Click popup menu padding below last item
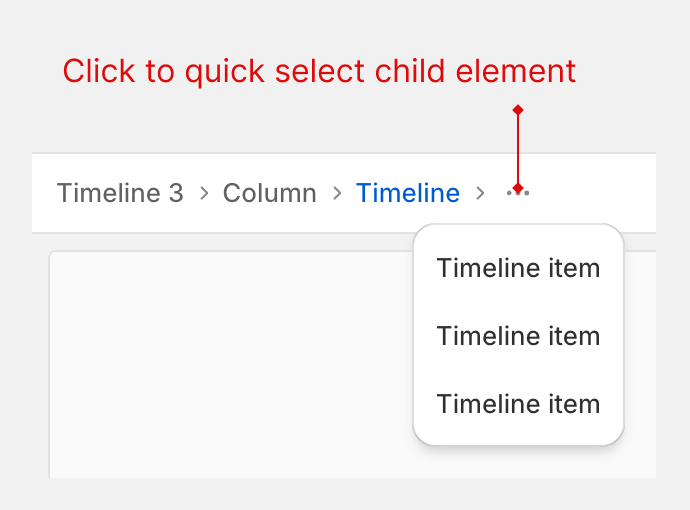 [x=518, y=434]
